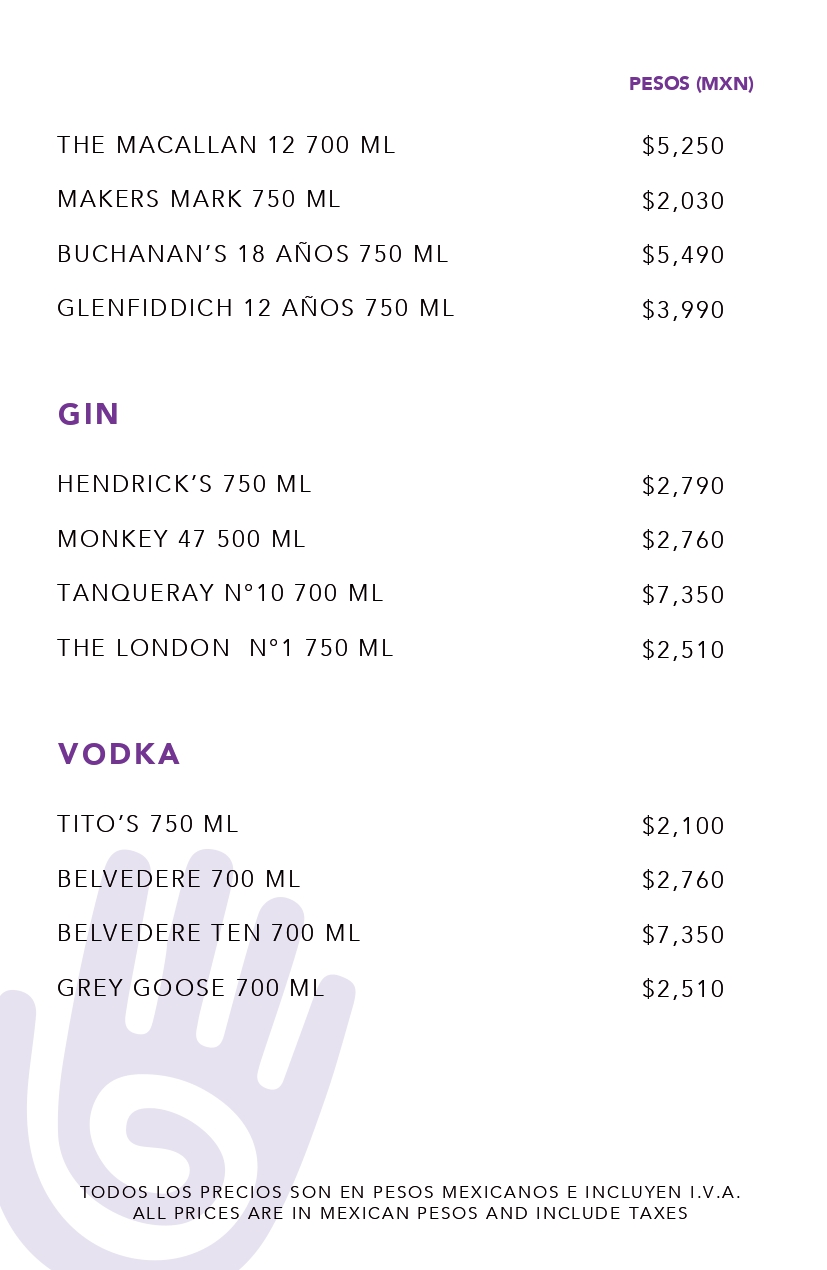Screen dimensions: 827x1270
Task: Click the Spanish taxes disclaimer line
Action: point(410,1192)
